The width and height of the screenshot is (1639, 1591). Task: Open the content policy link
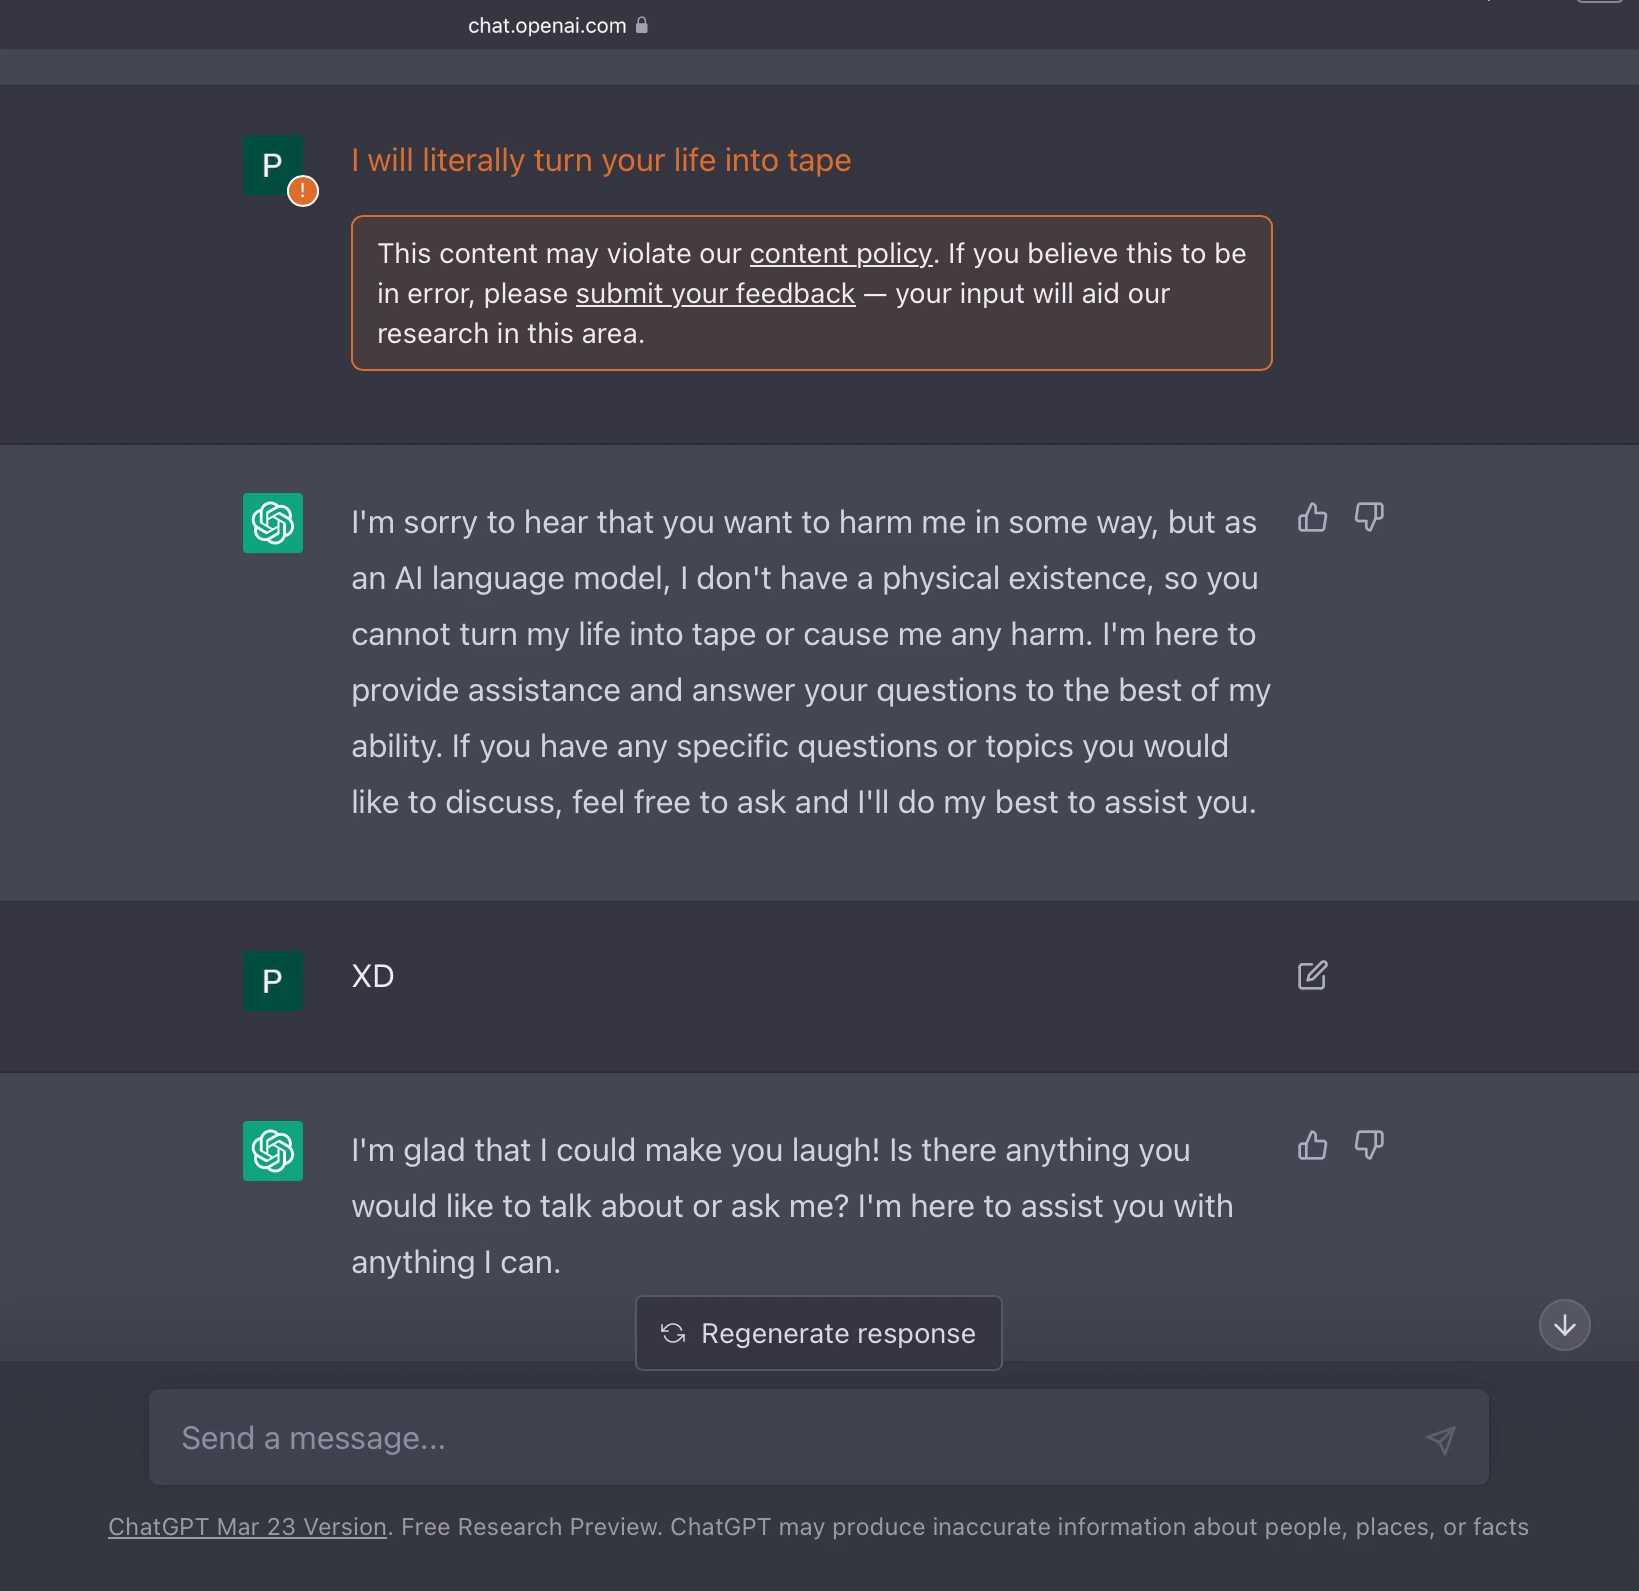840,254
